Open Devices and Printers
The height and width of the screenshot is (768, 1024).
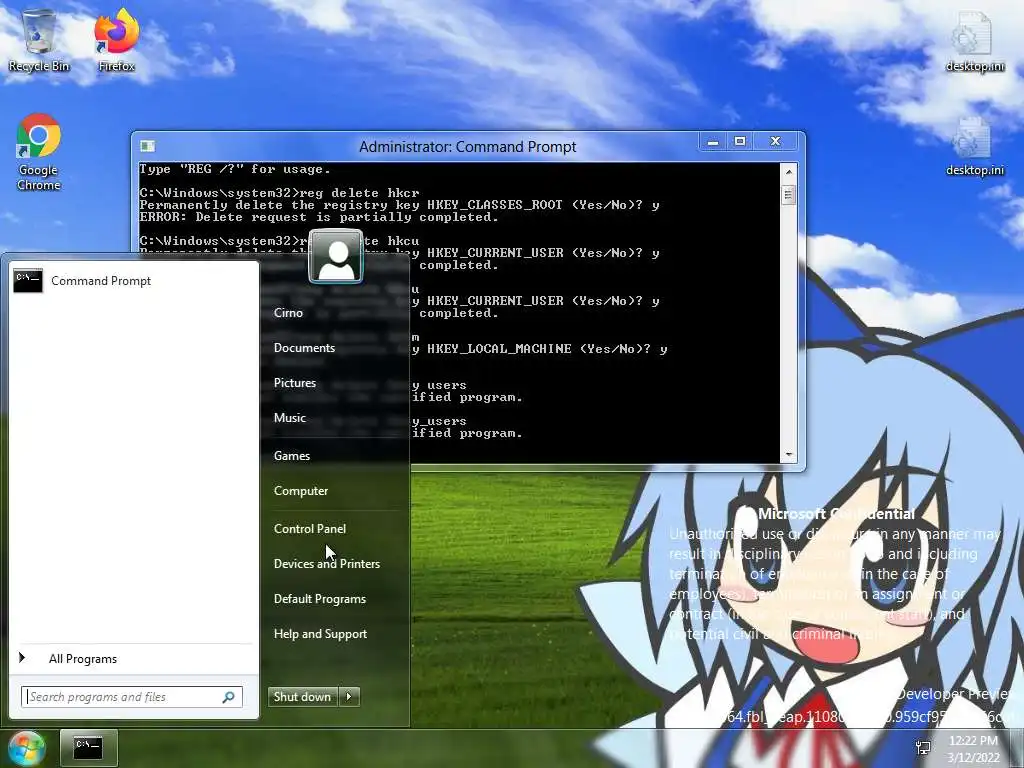click(327, 564)
